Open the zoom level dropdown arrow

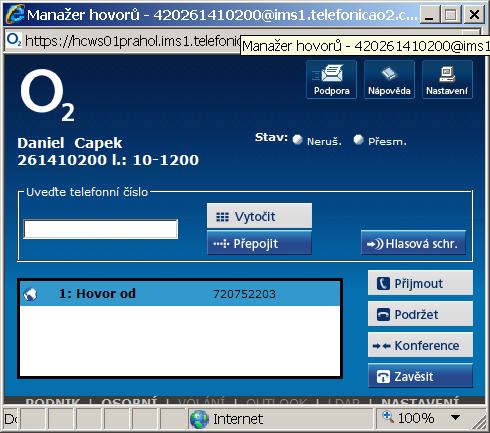point(455,417)
